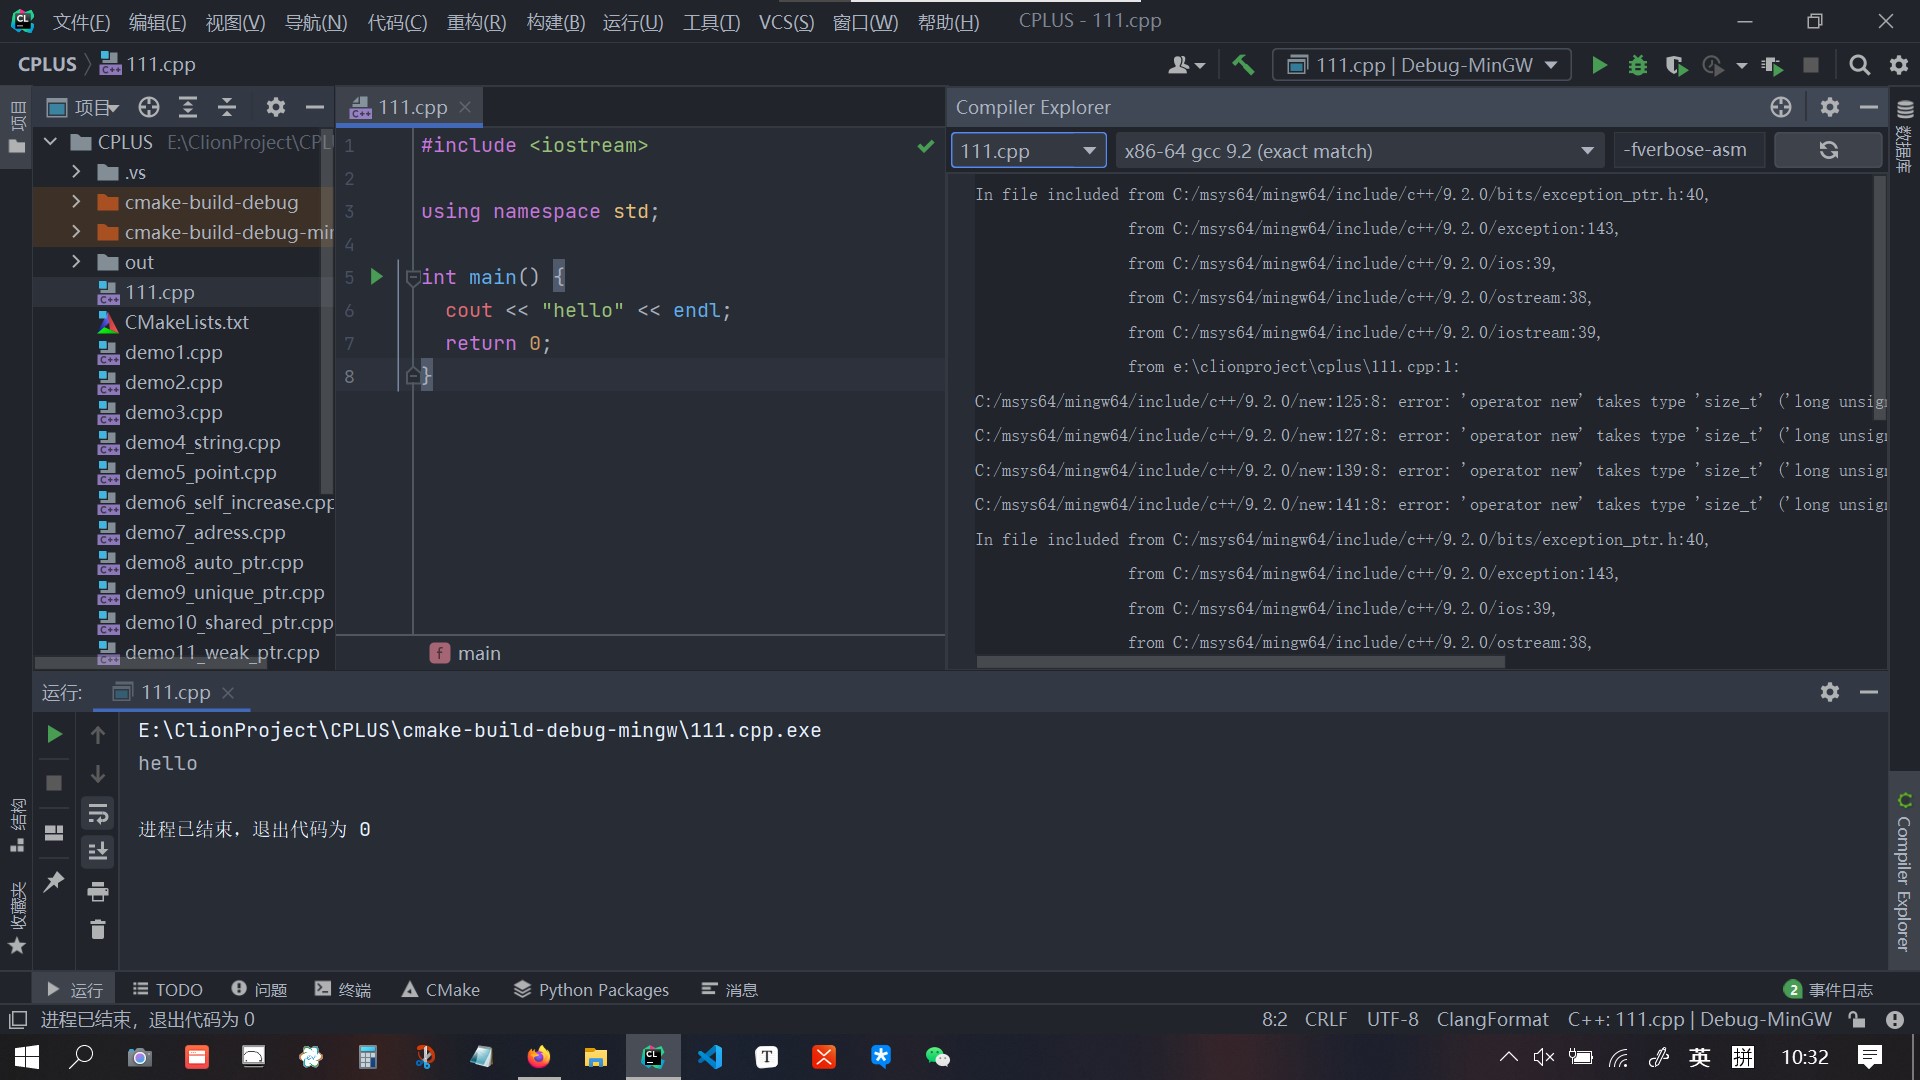Screen dimensions: 1920x1080
Task: Click the Search Everywhere magnifier icon
Action: coord(1859,65)
